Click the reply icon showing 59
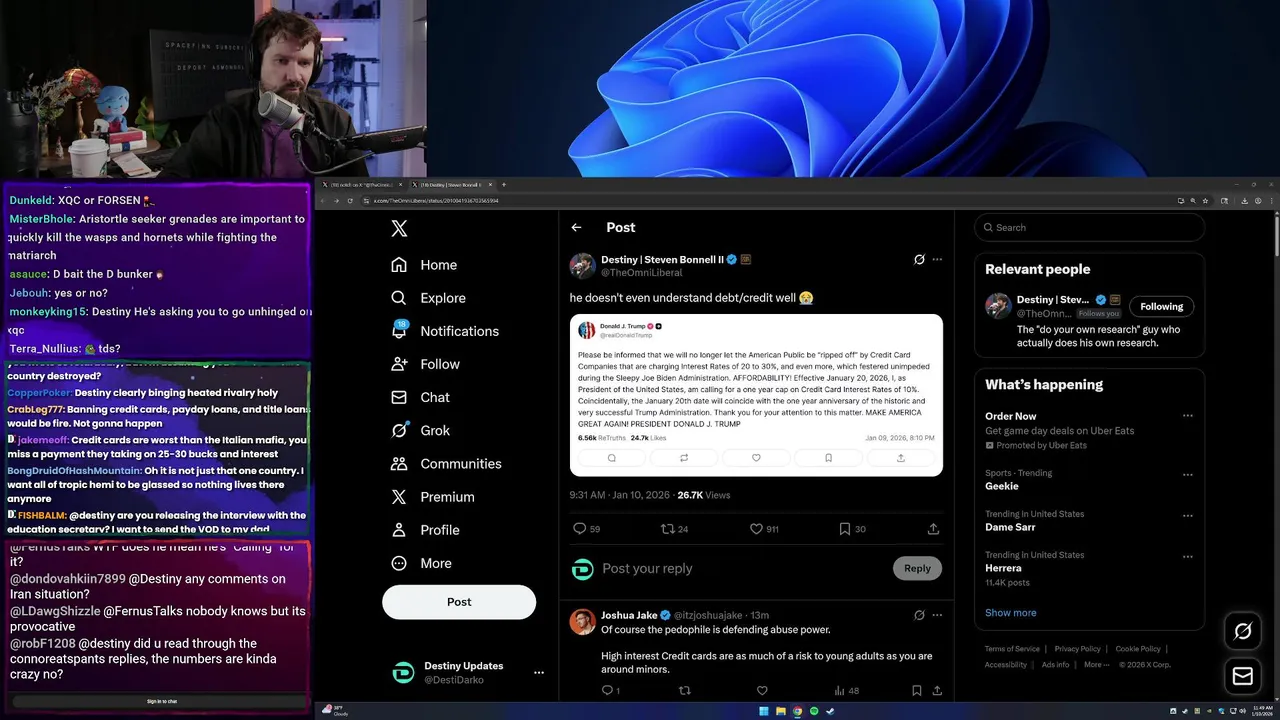1280x720 pixels. pyautogui.click(x=579, y=529)
